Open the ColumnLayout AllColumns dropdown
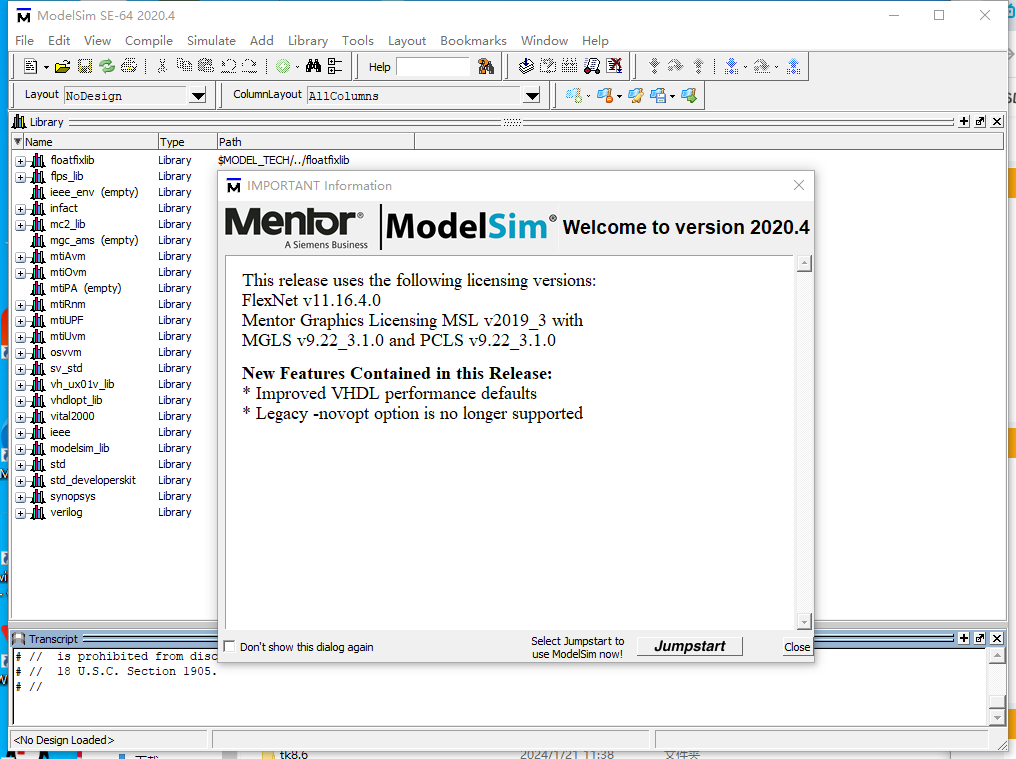1016x759 pixels. coord(532,96)
